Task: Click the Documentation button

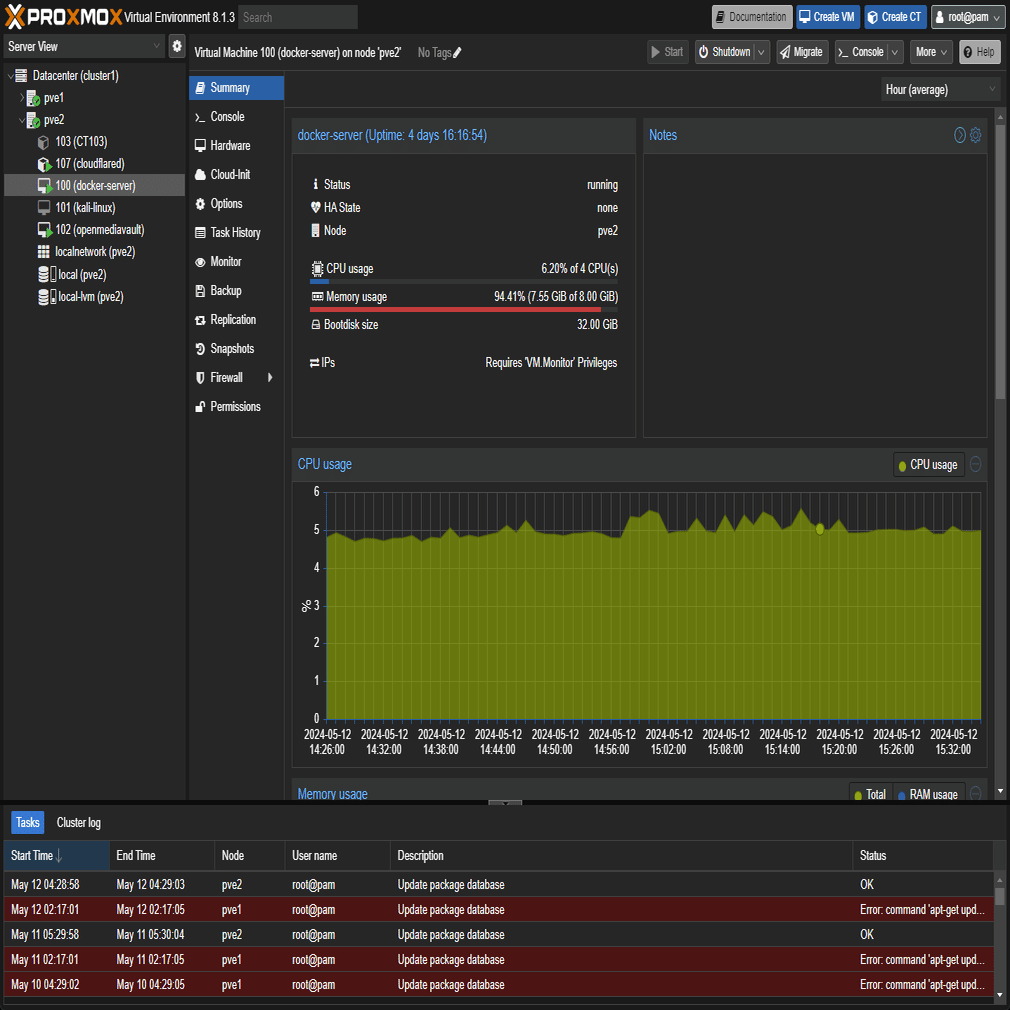Action: tap(752, 17)
